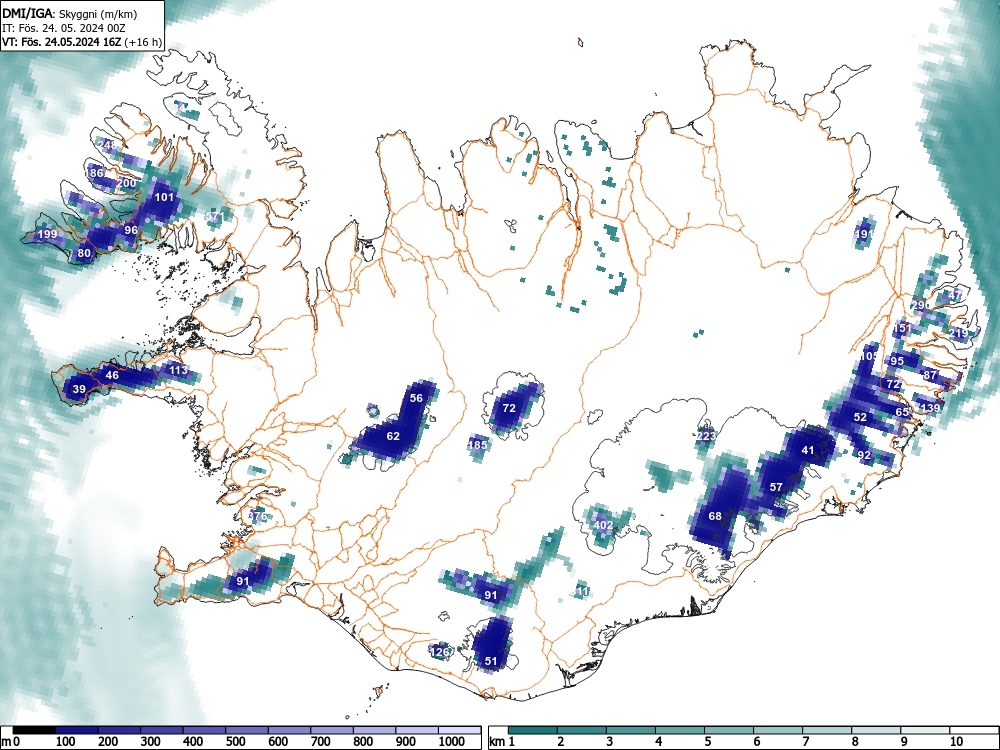Viewport: 1000px width, 750px height.
Task: Click the value 126 near the south coast
Action: coord(441,652)
